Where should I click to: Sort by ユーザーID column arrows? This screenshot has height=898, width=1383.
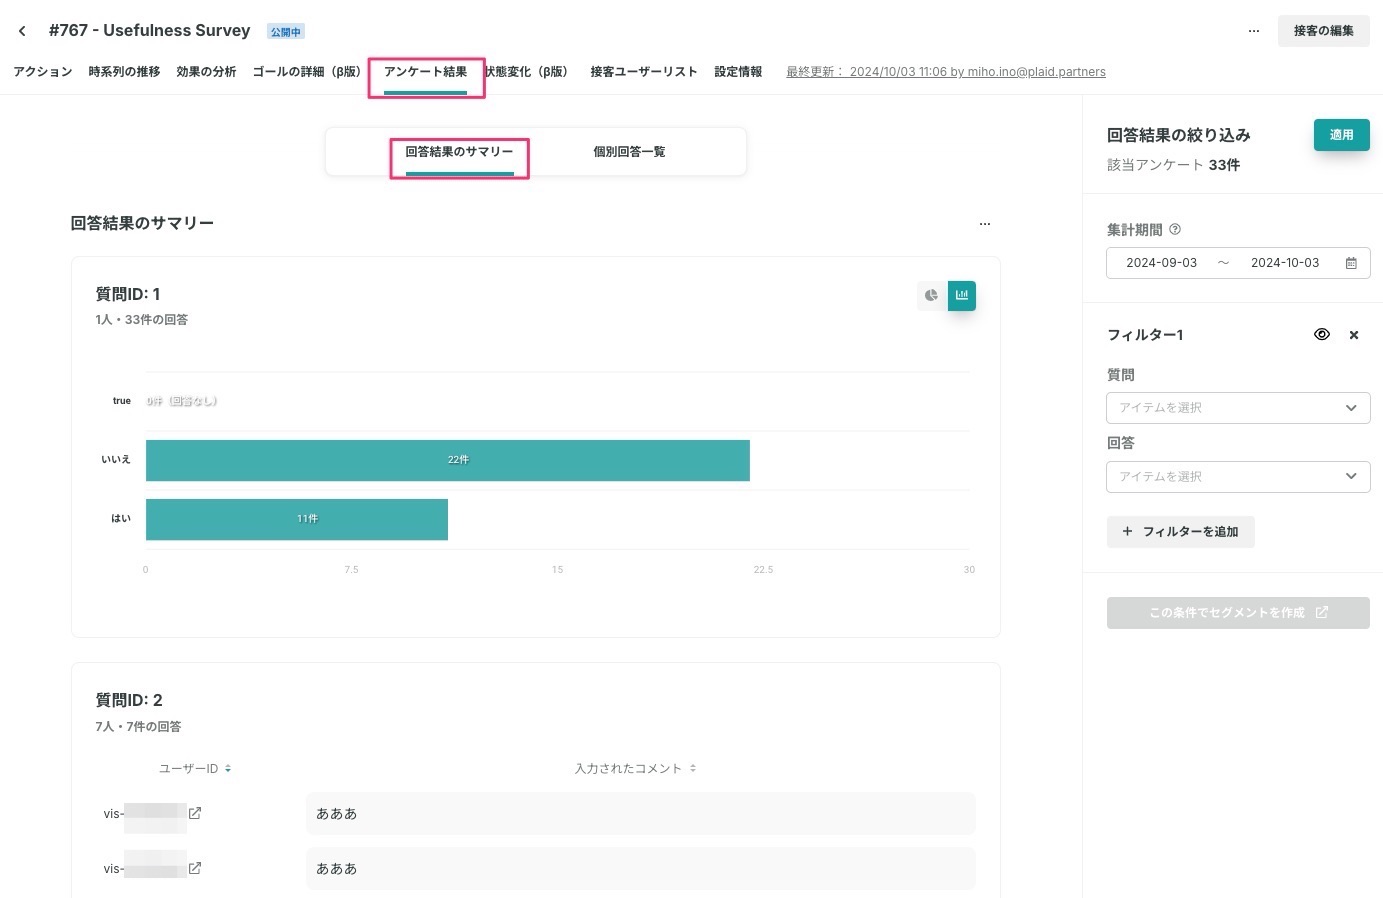[x=228, y=769]
